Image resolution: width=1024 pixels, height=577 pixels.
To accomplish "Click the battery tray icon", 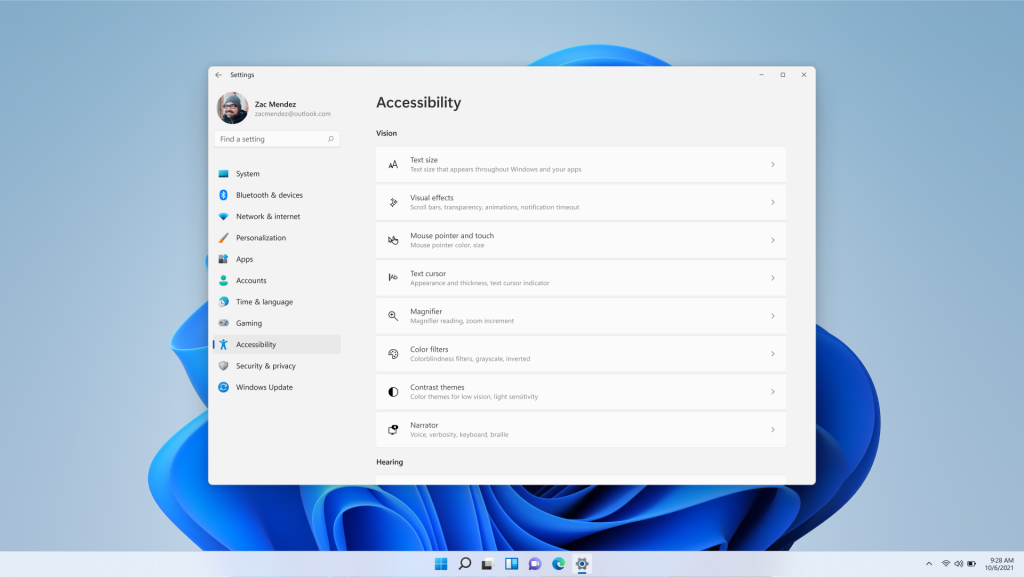I will (x=971, y=564).
